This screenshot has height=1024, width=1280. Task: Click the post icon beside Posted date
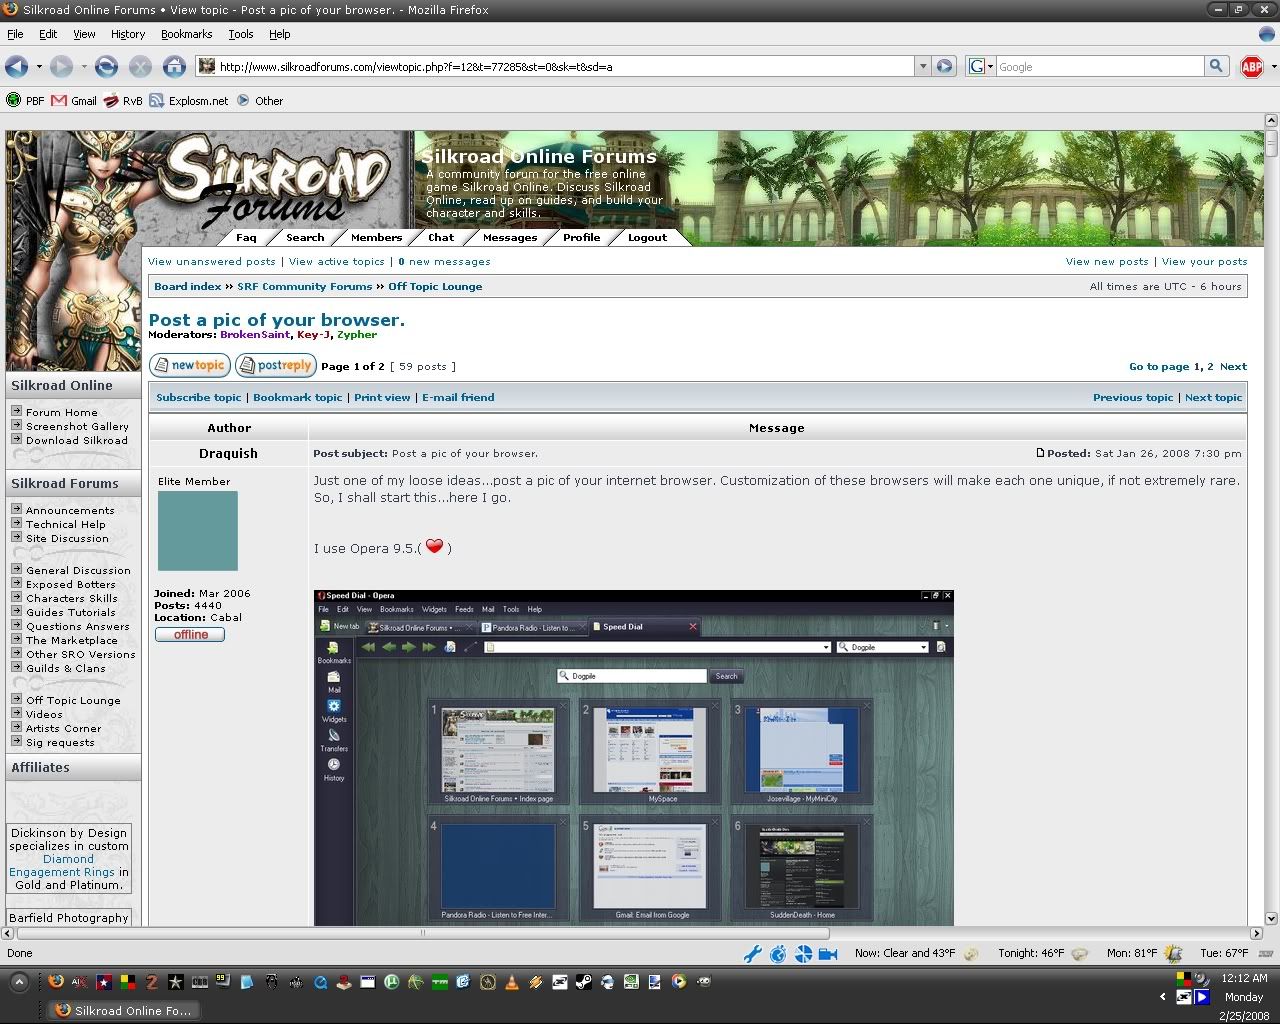[1040, 453]
